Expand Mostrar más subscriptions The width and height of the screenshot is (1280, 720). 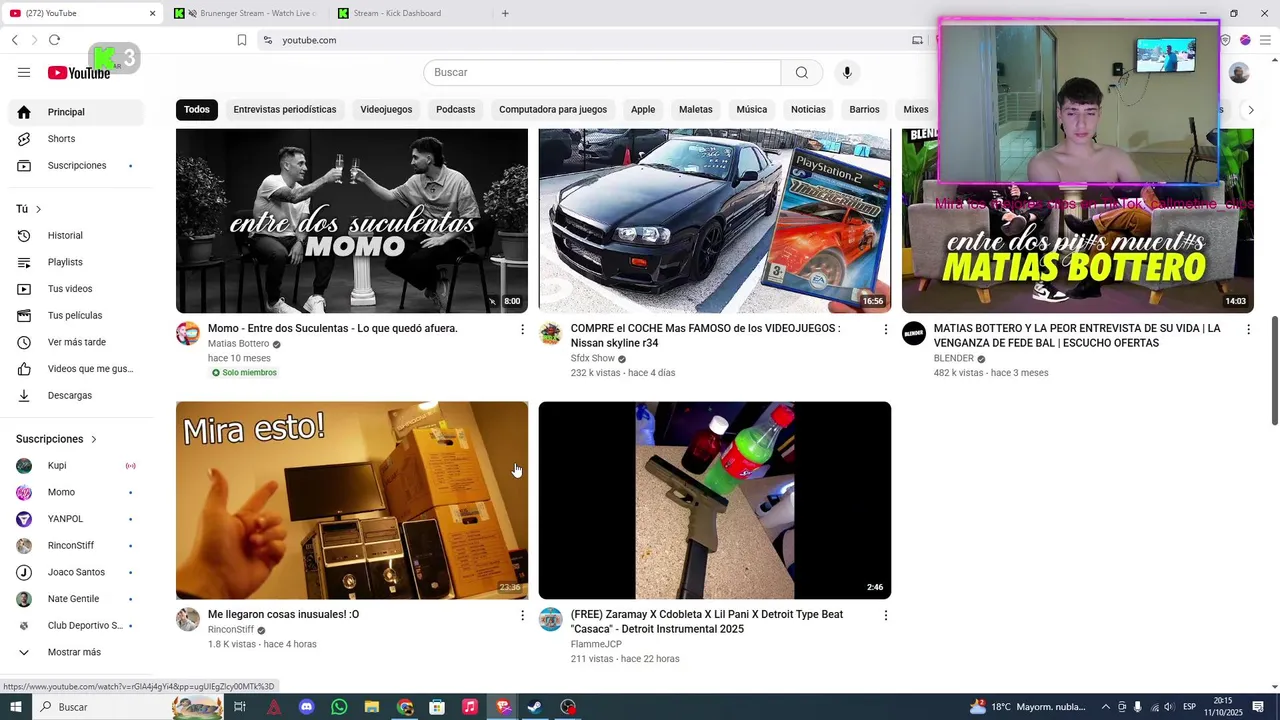[x=76, y=652]
